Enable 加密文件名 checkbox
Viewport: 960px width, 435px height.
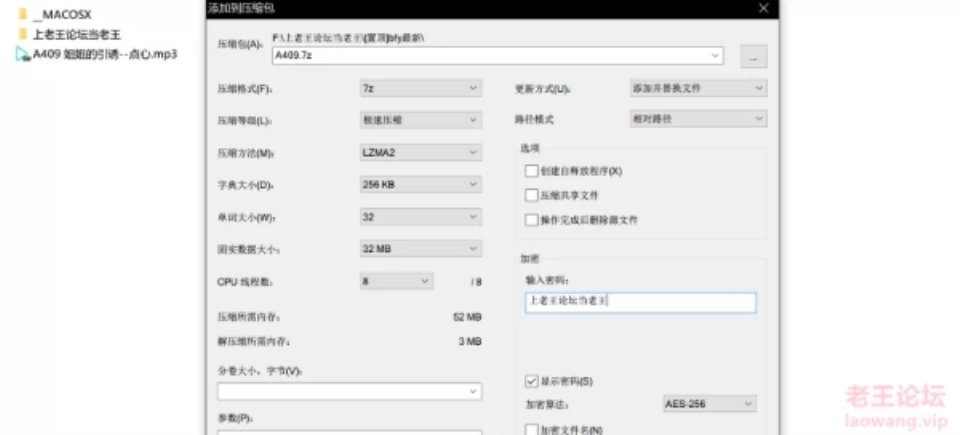point(531,430)
